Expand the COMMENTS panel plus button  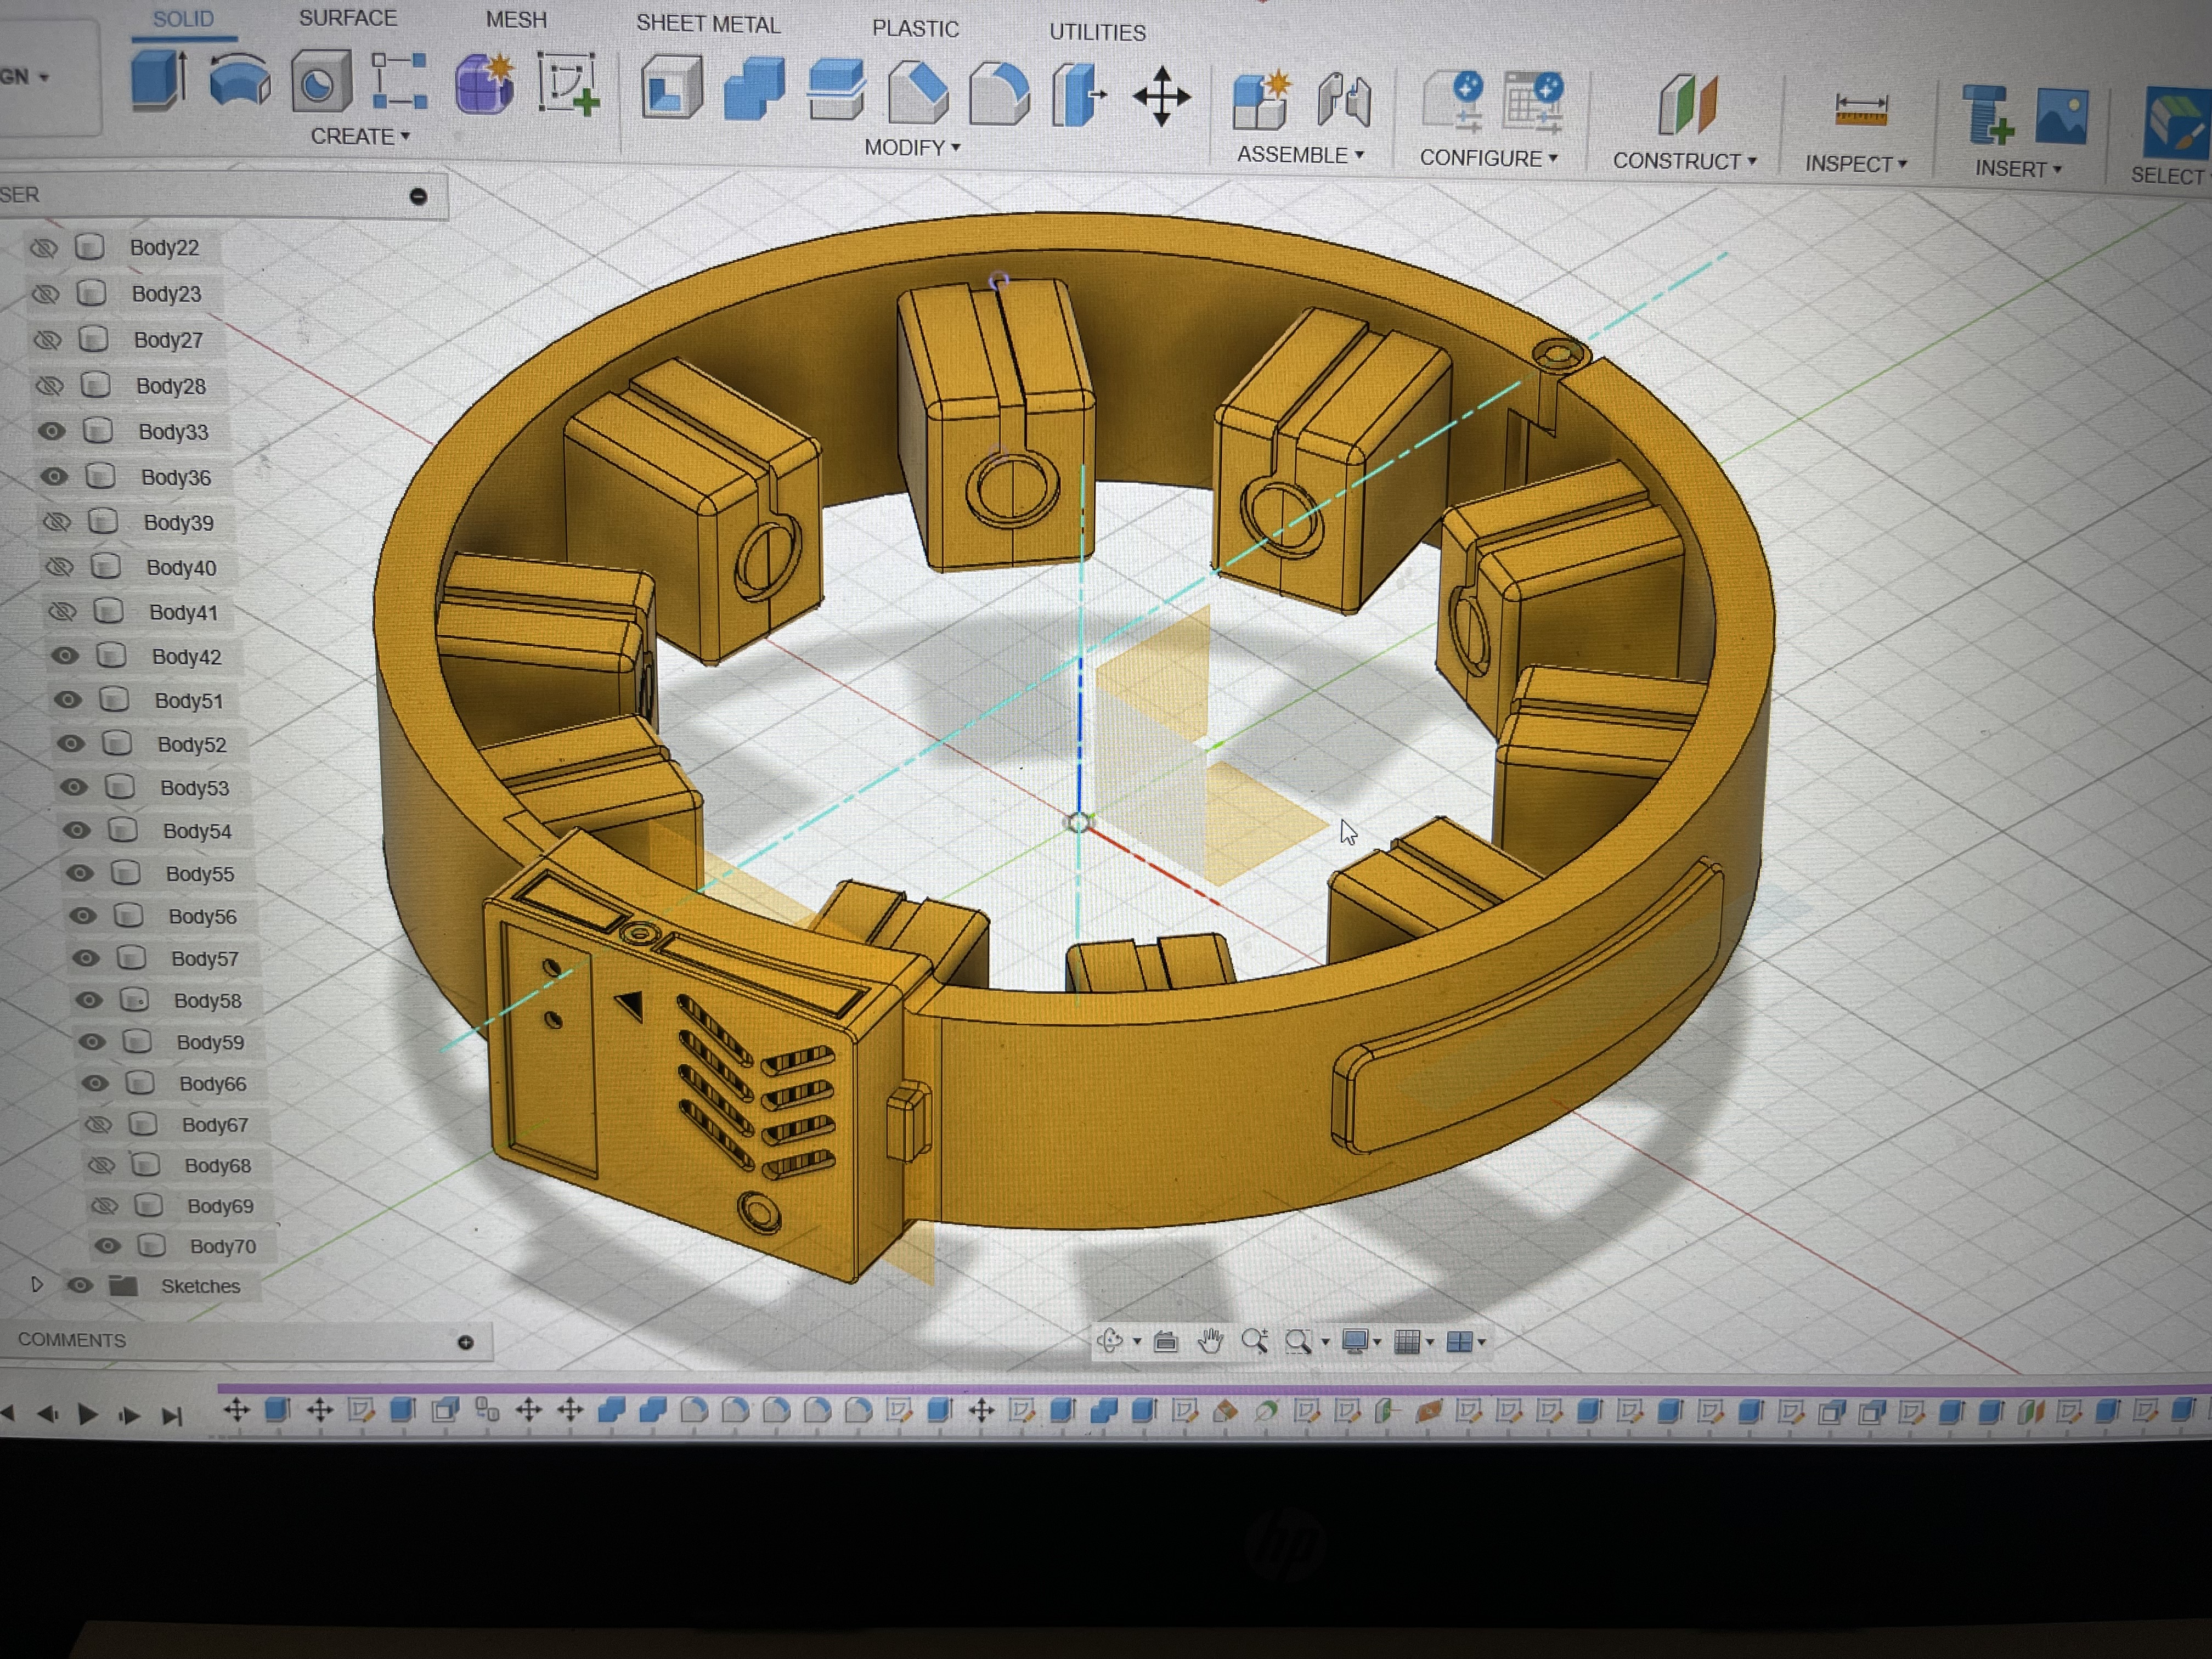465,1342
